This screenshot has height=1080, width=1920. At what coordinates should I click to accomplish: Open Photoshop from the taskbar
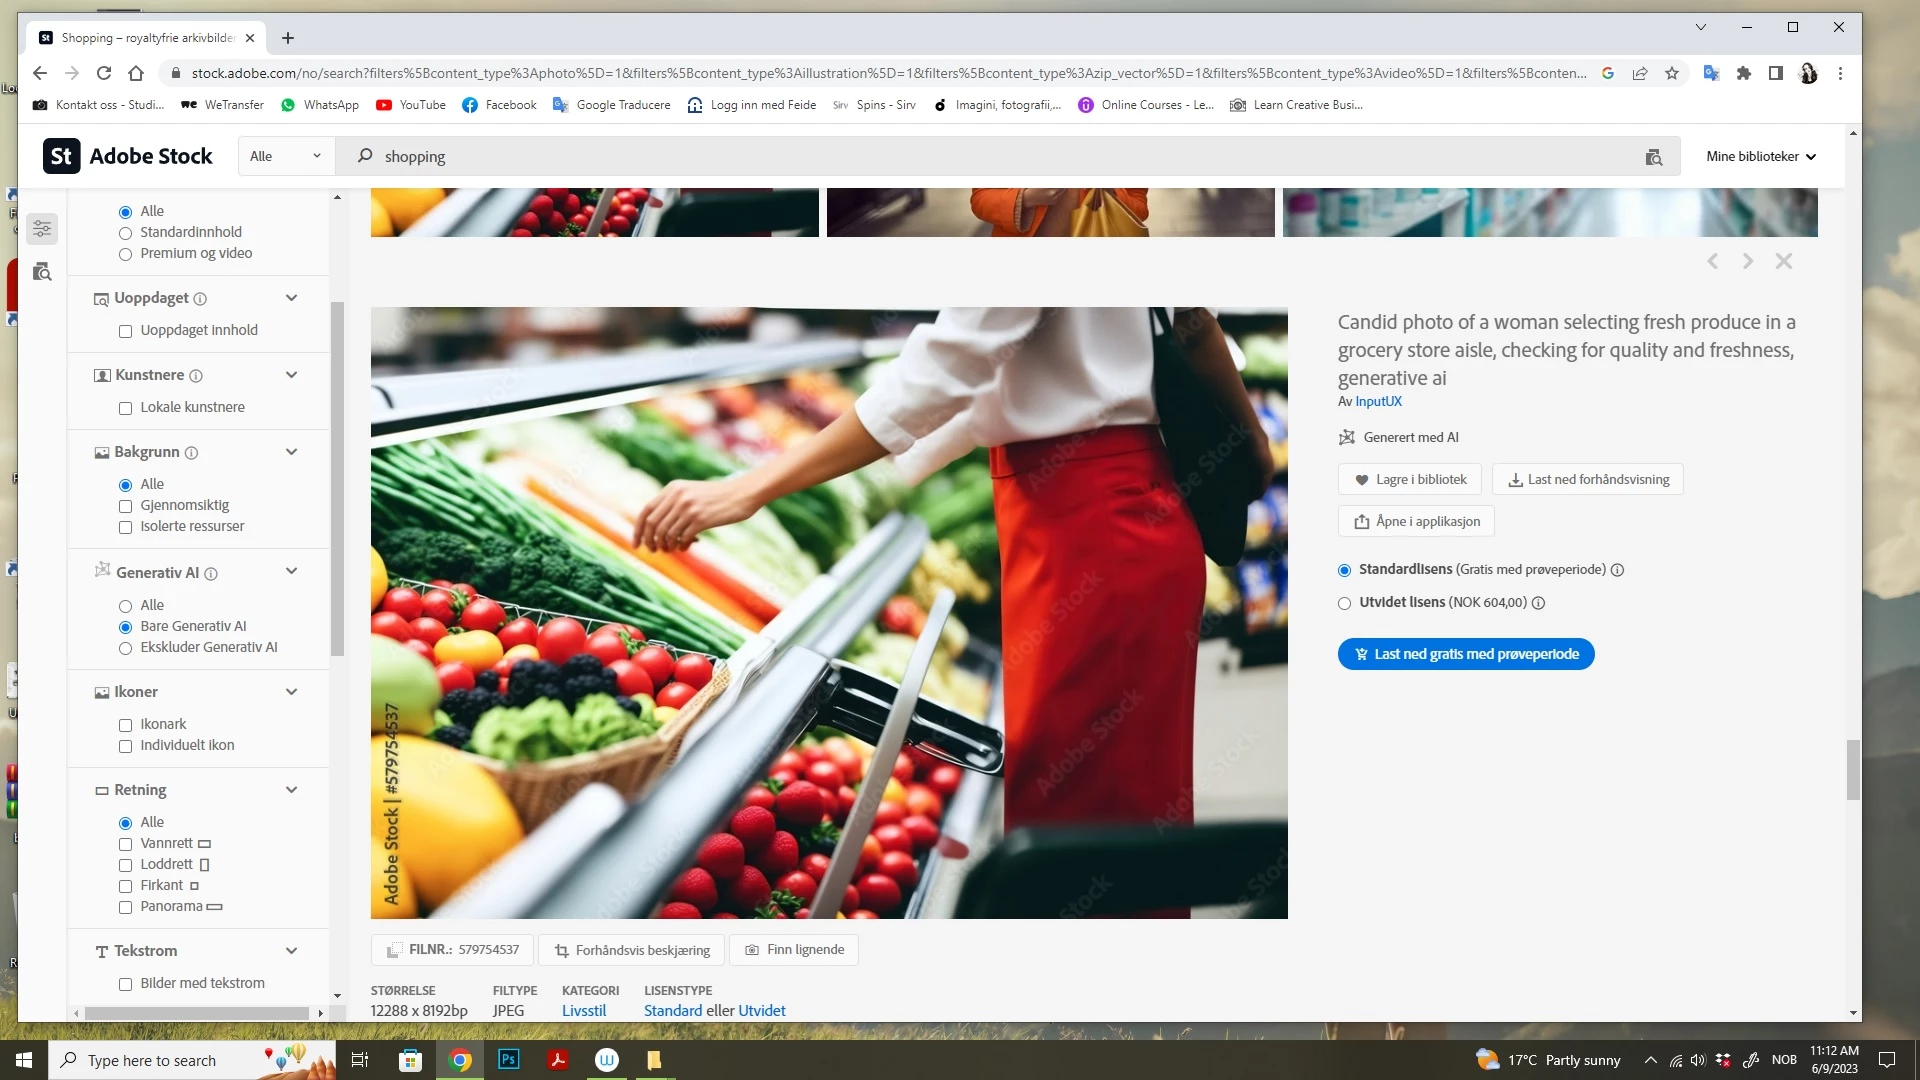[509, 1060]
